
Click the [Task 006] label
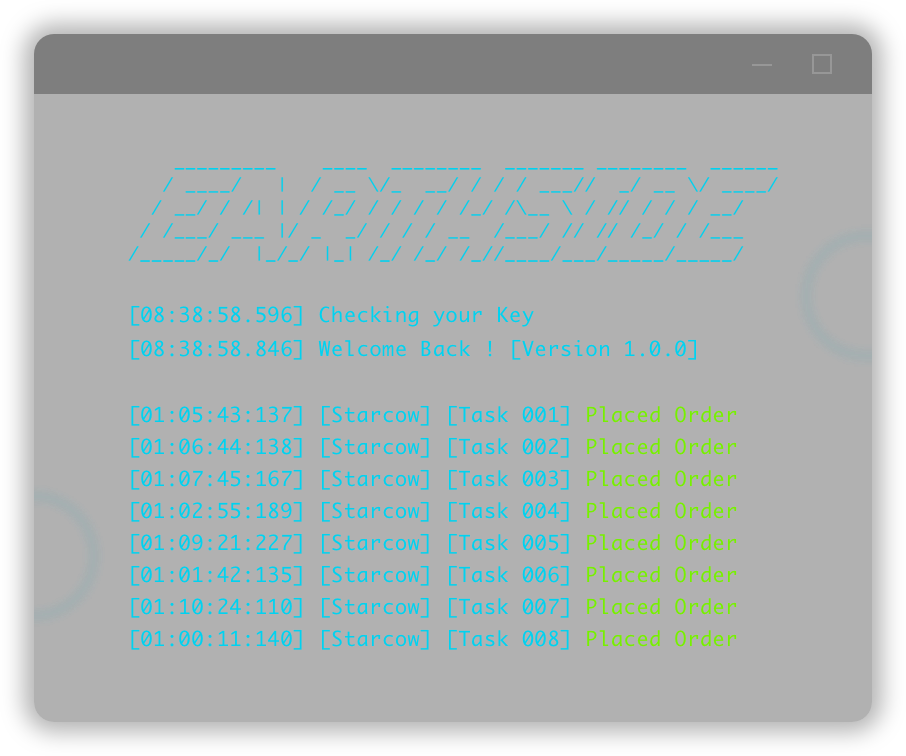point(509,575)
